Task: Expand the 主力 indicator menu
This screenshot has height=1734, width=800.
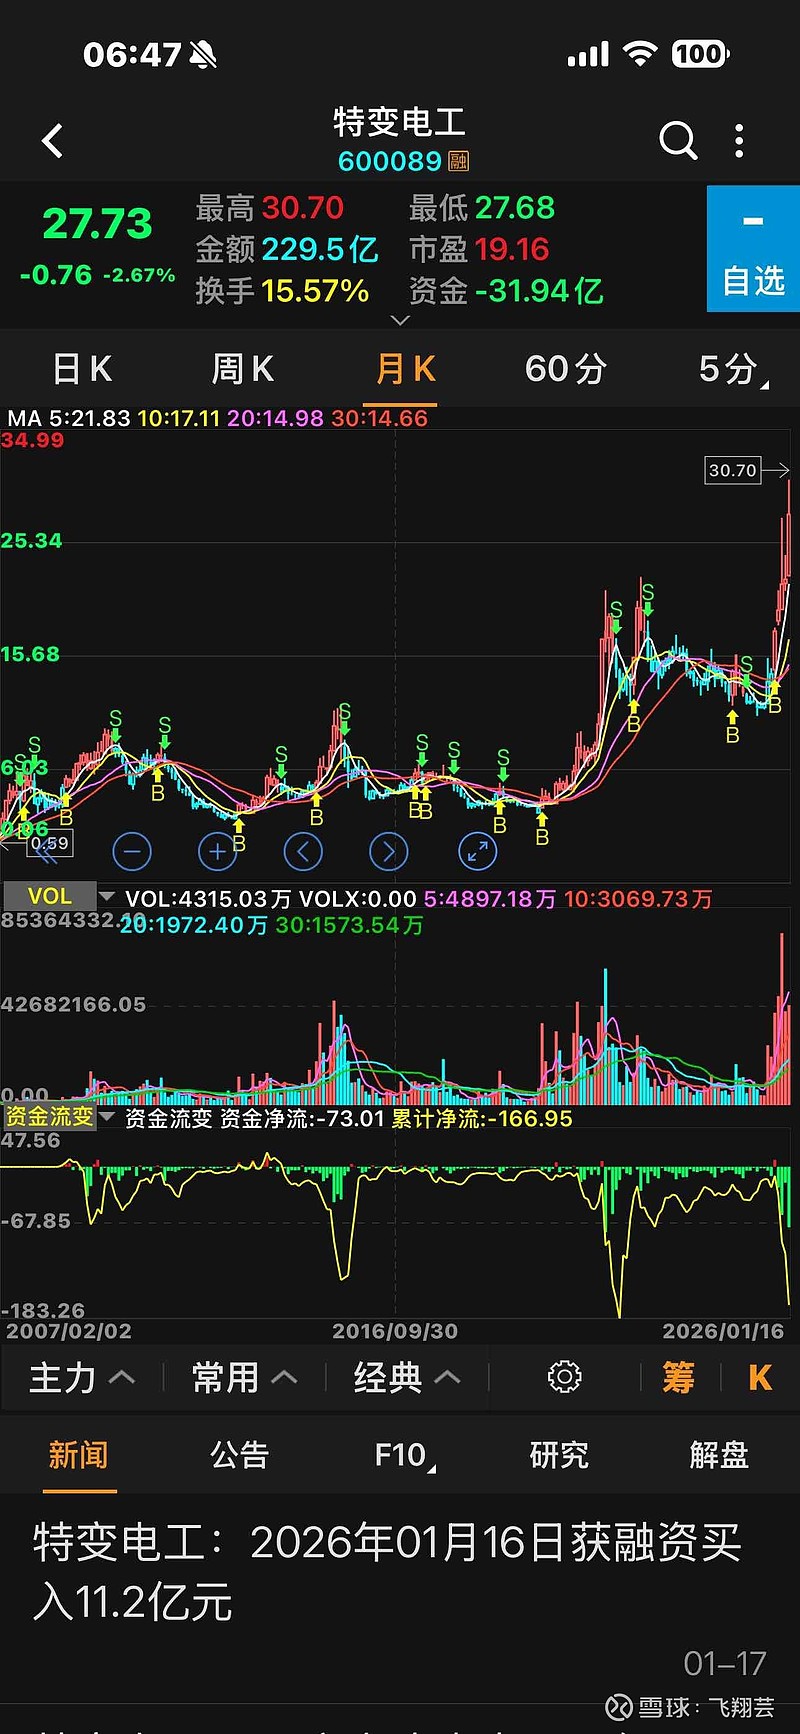Action: pos(82,1378)
